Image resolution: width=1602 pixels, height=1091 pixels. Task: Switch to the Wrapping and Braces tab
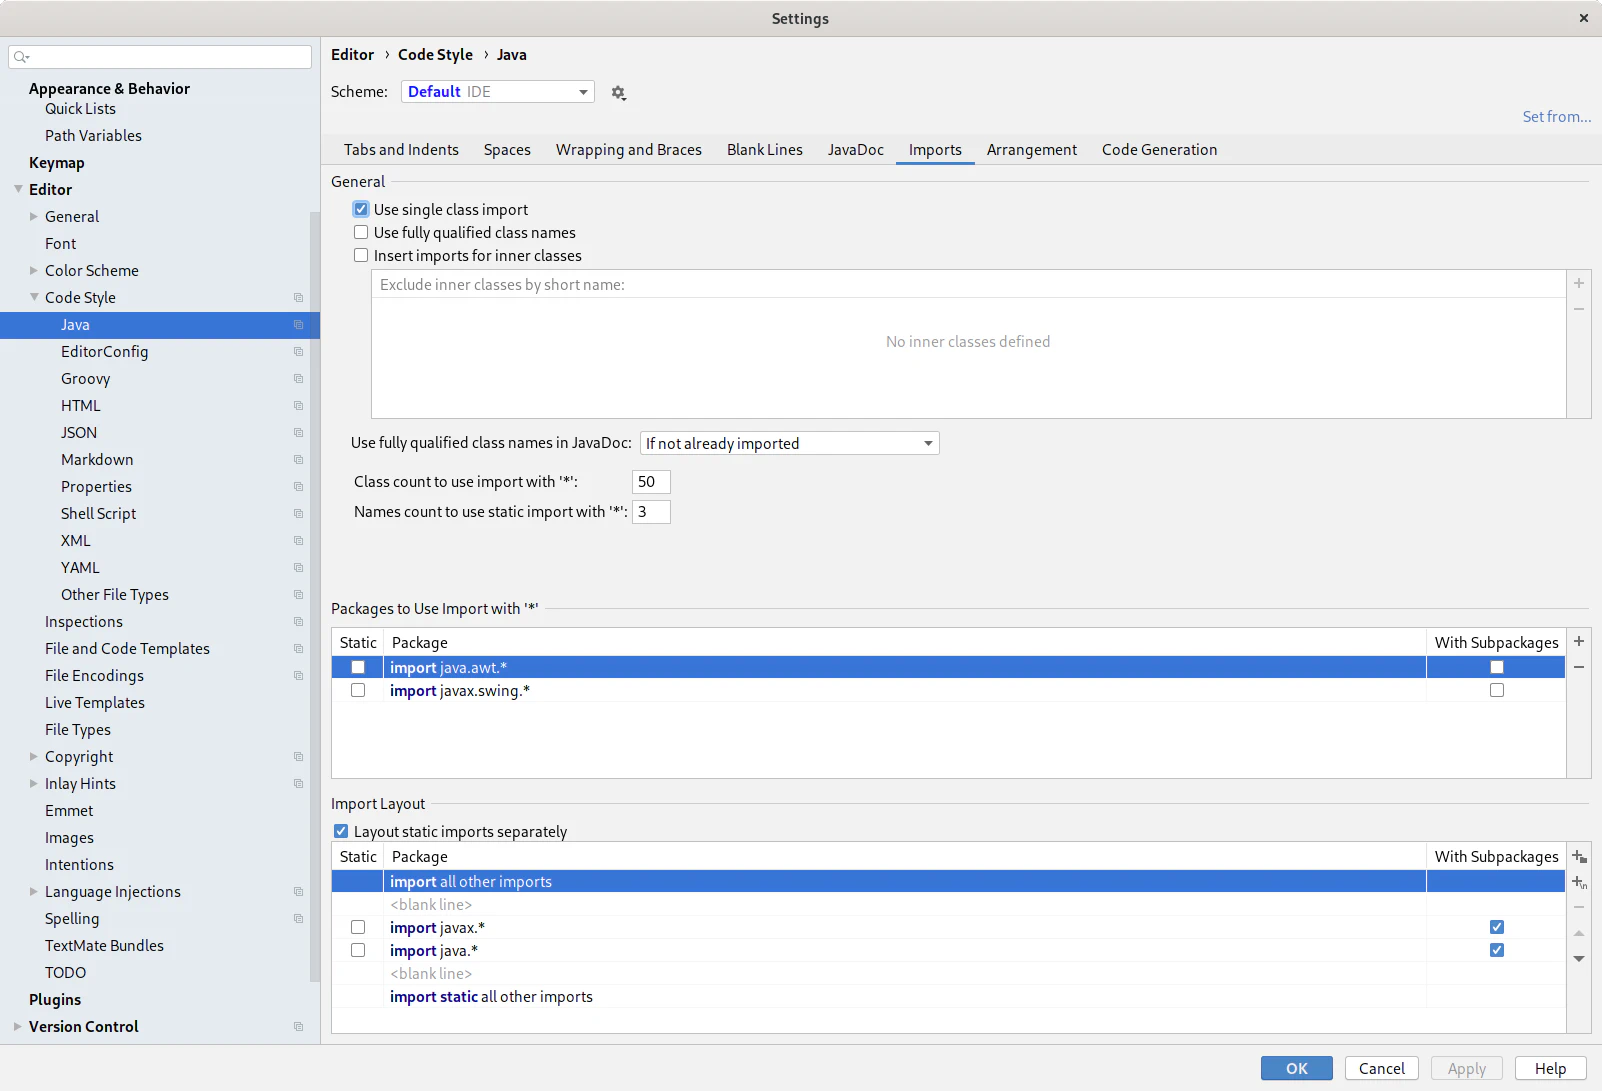628,150
